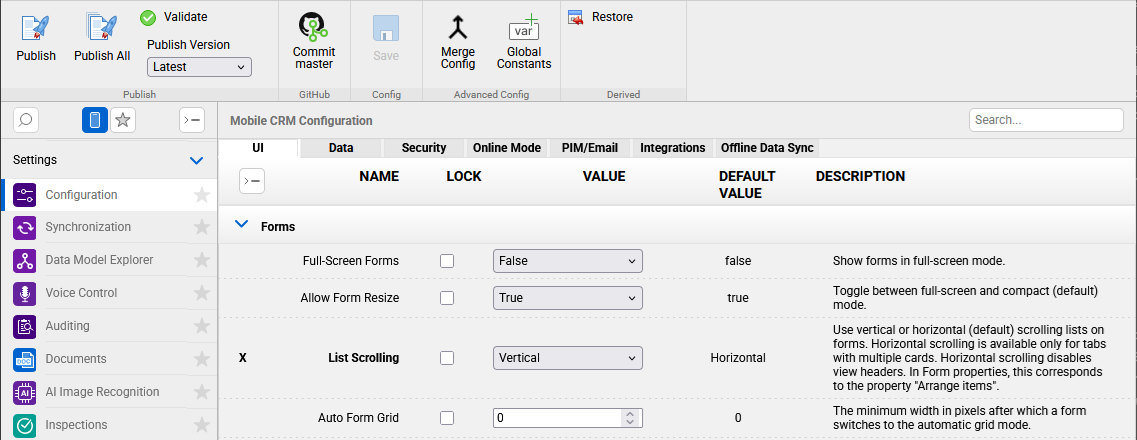Open the Global Constants var icon

[x=524, y=28]
